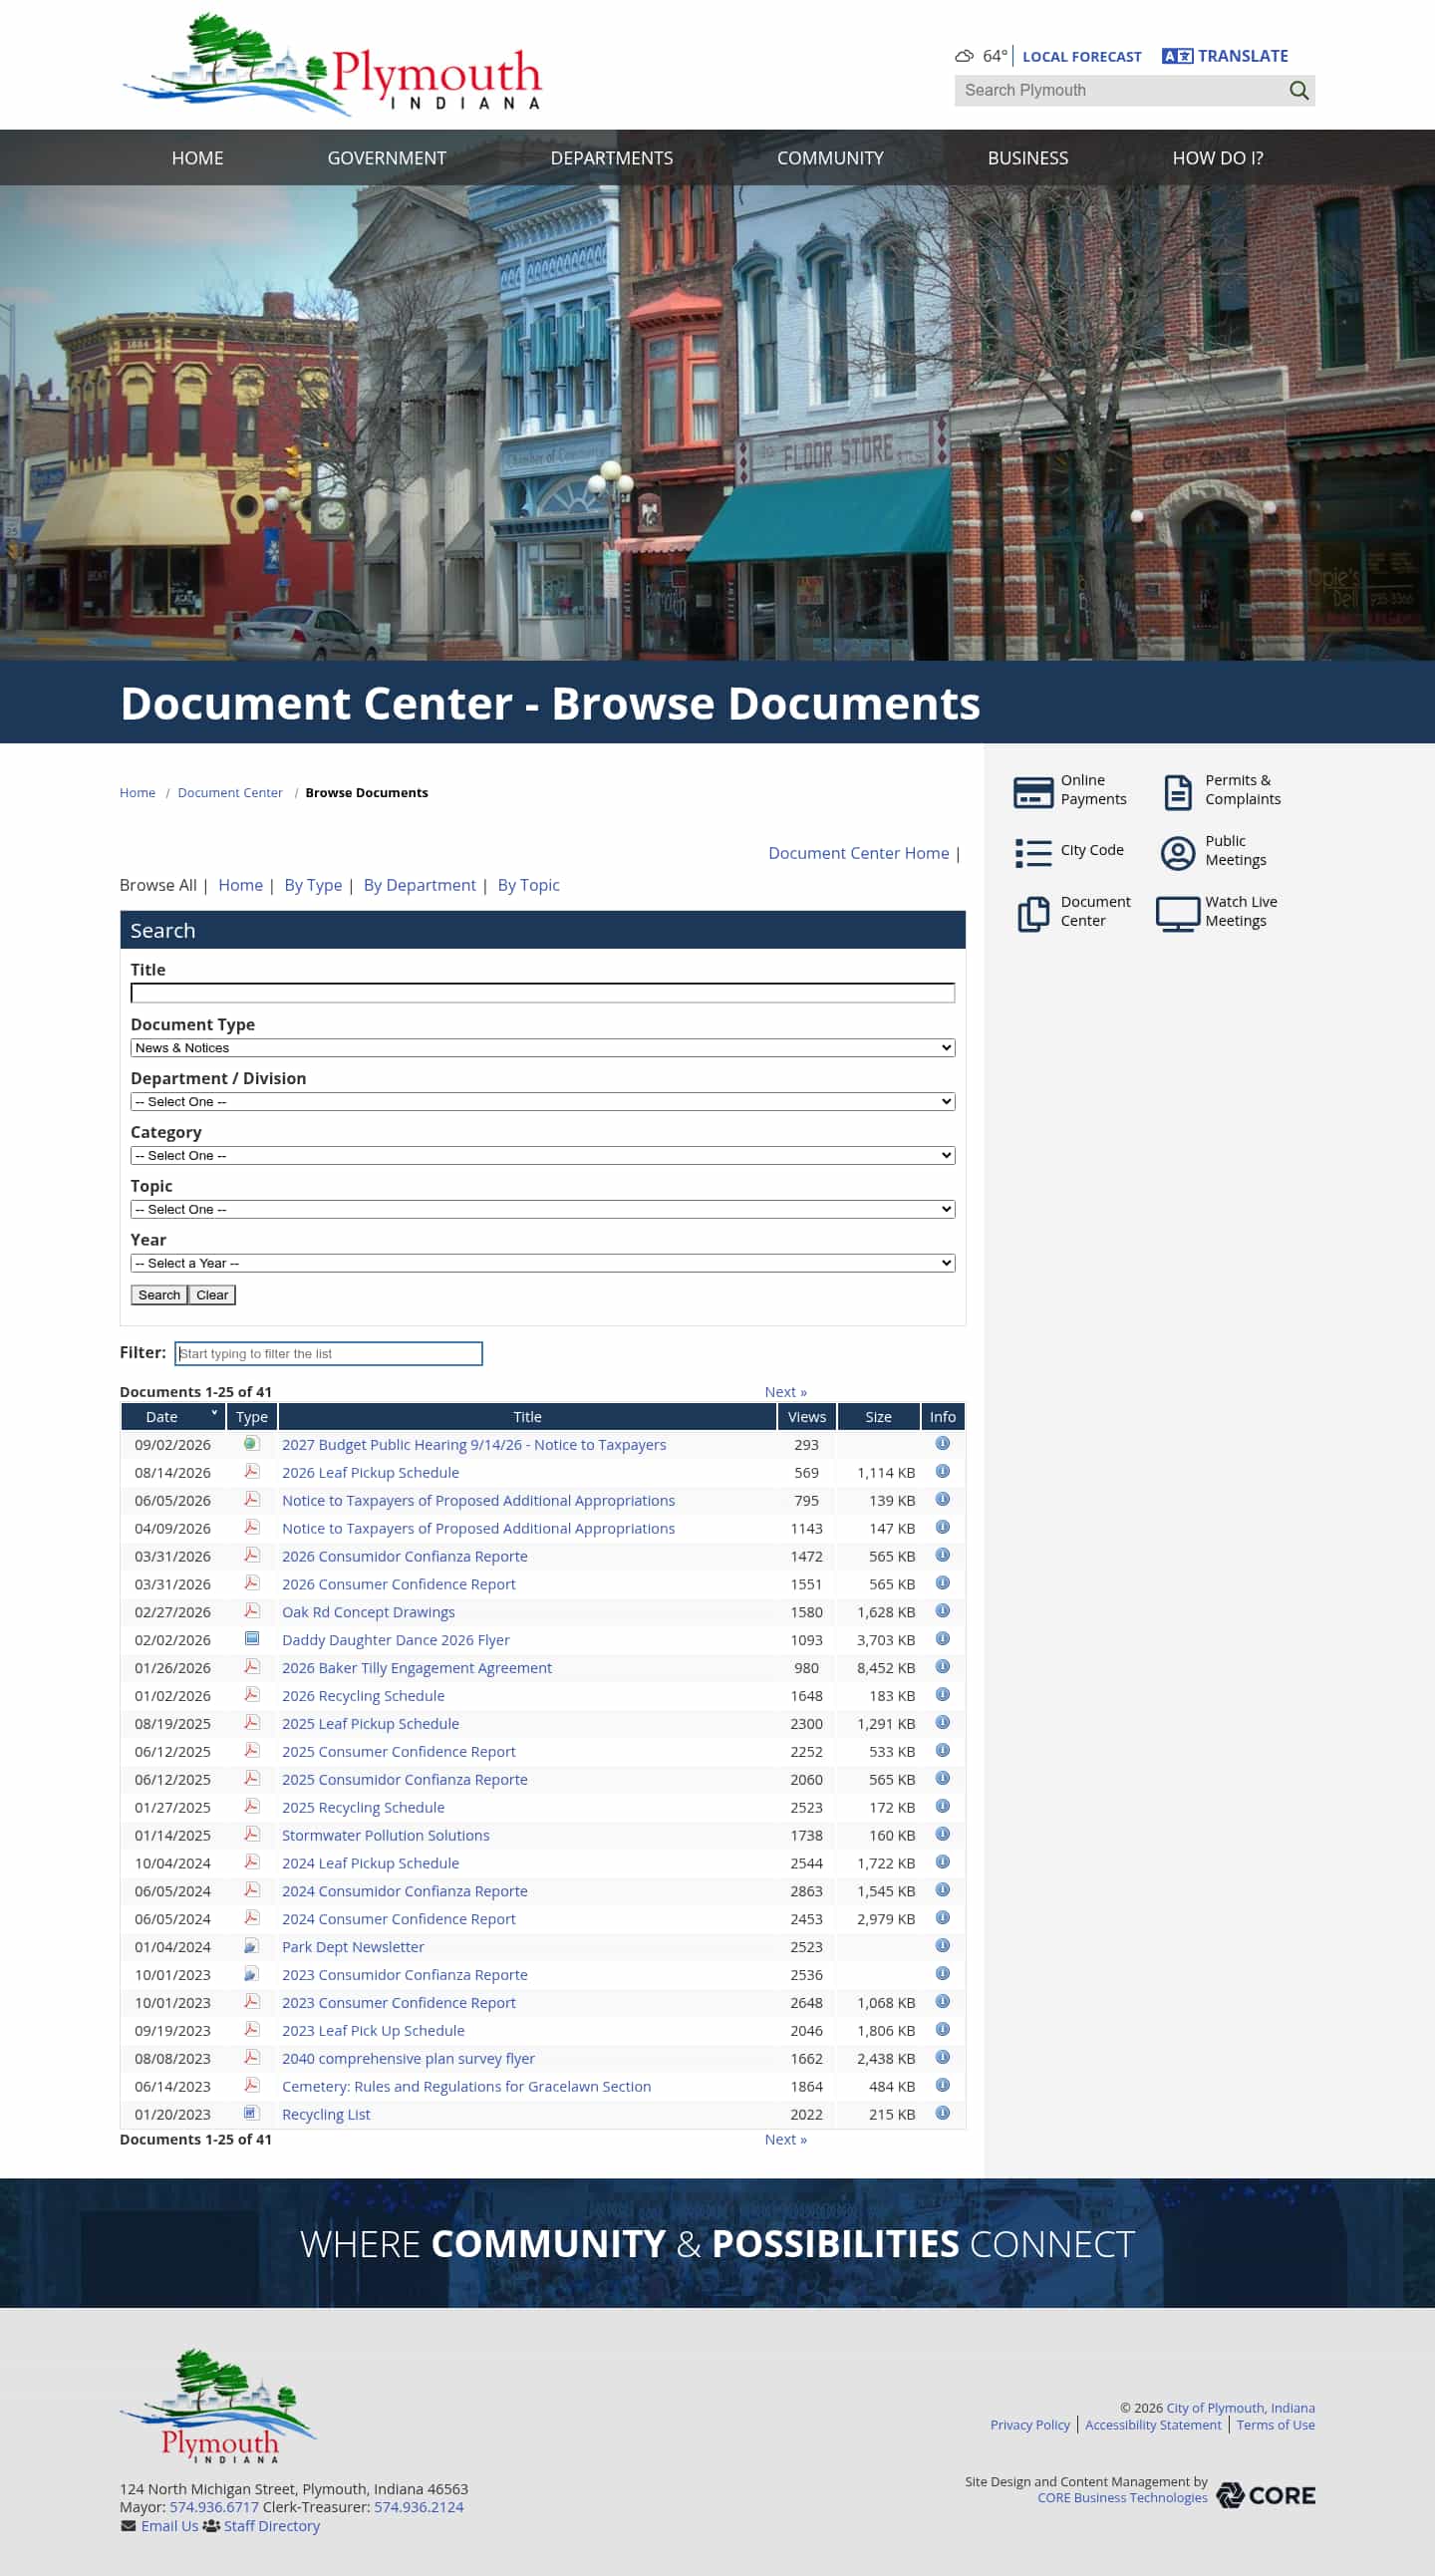Screen dimensions: 1435x2576
Task: Open the COMMUNITY nav menu
Action: [x=830, y=158]
